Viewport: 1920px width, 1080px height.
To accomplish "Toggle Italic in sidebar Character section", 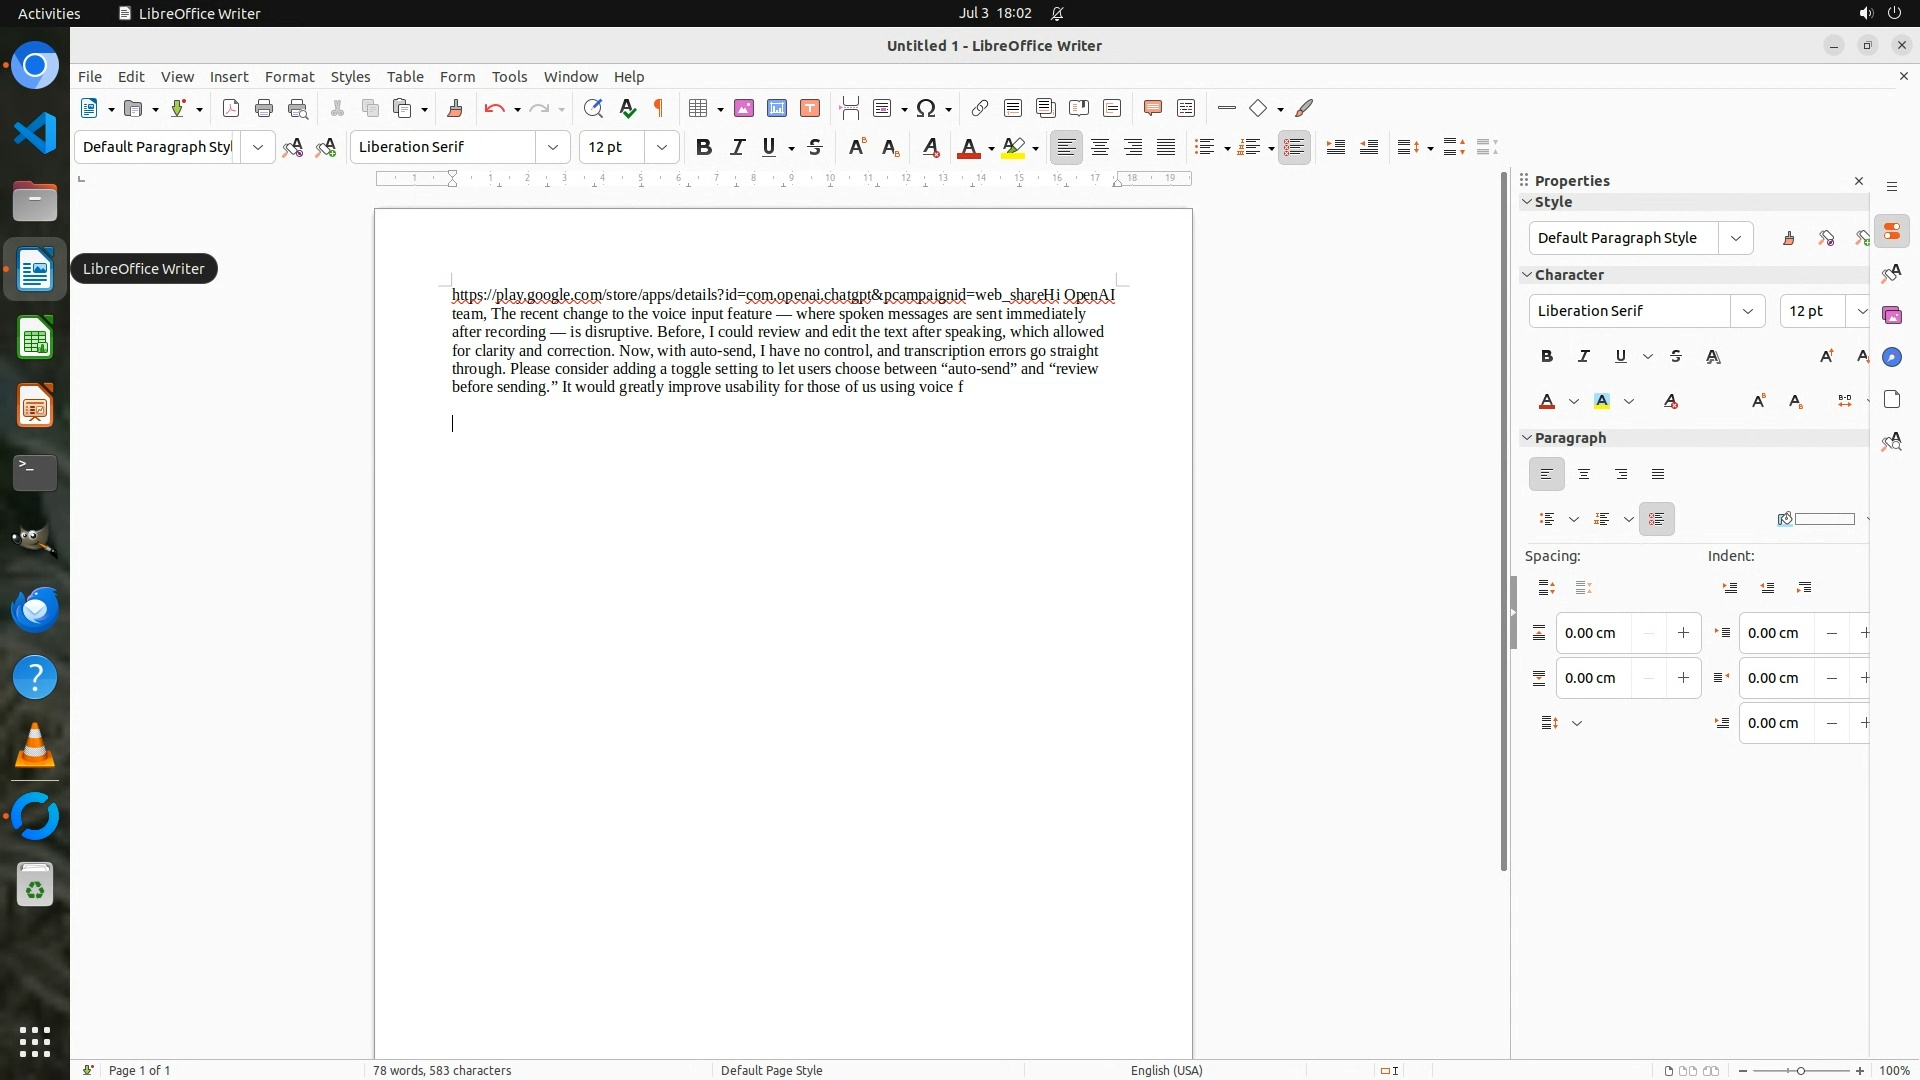I will coord(1584,356).
